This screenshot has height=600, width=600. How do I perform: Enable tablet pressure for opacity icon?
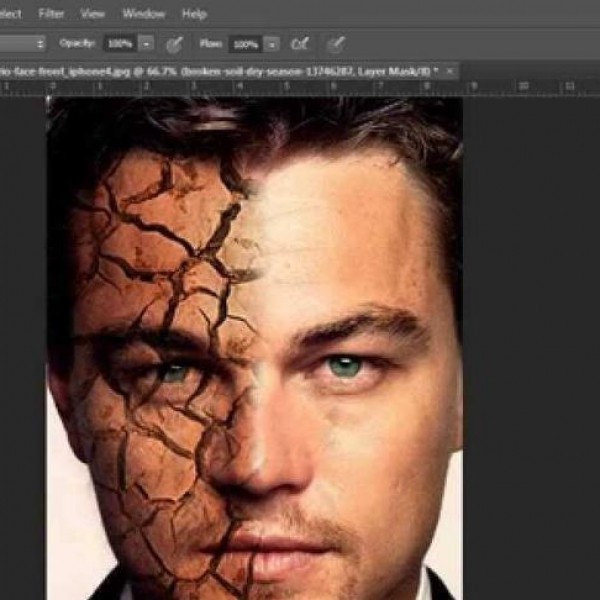[174, 44]
